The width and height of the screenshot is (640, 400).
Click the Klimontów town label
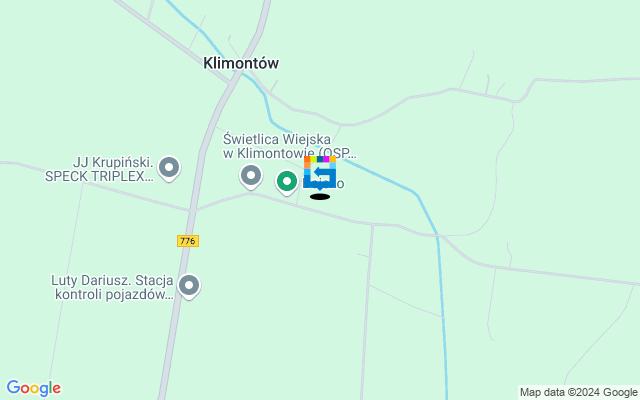tap(241, 63)
